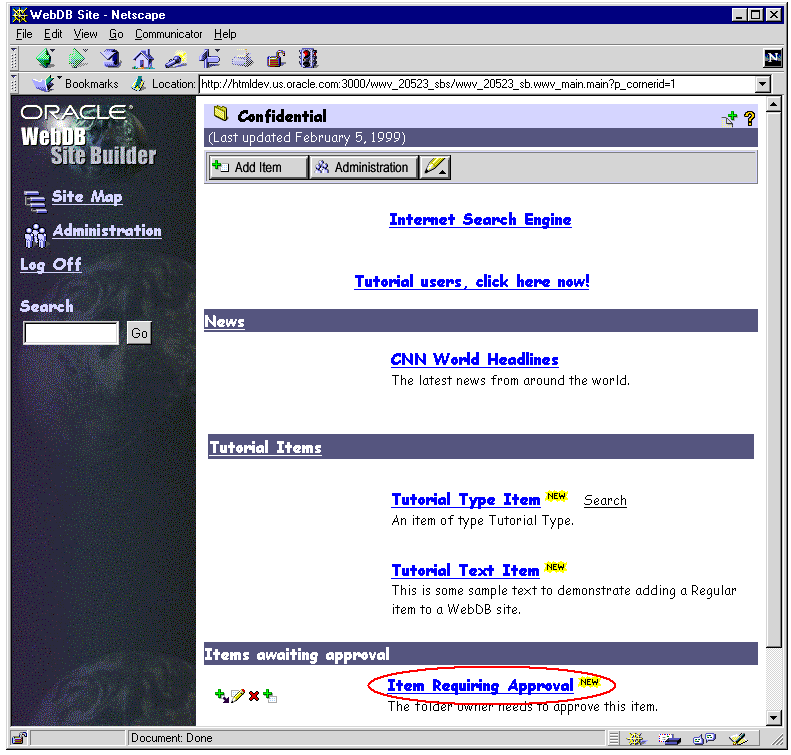Screen dimensions: 791x755
Task: Open the CNN World Headlines link
Action: tap(474, 360)
